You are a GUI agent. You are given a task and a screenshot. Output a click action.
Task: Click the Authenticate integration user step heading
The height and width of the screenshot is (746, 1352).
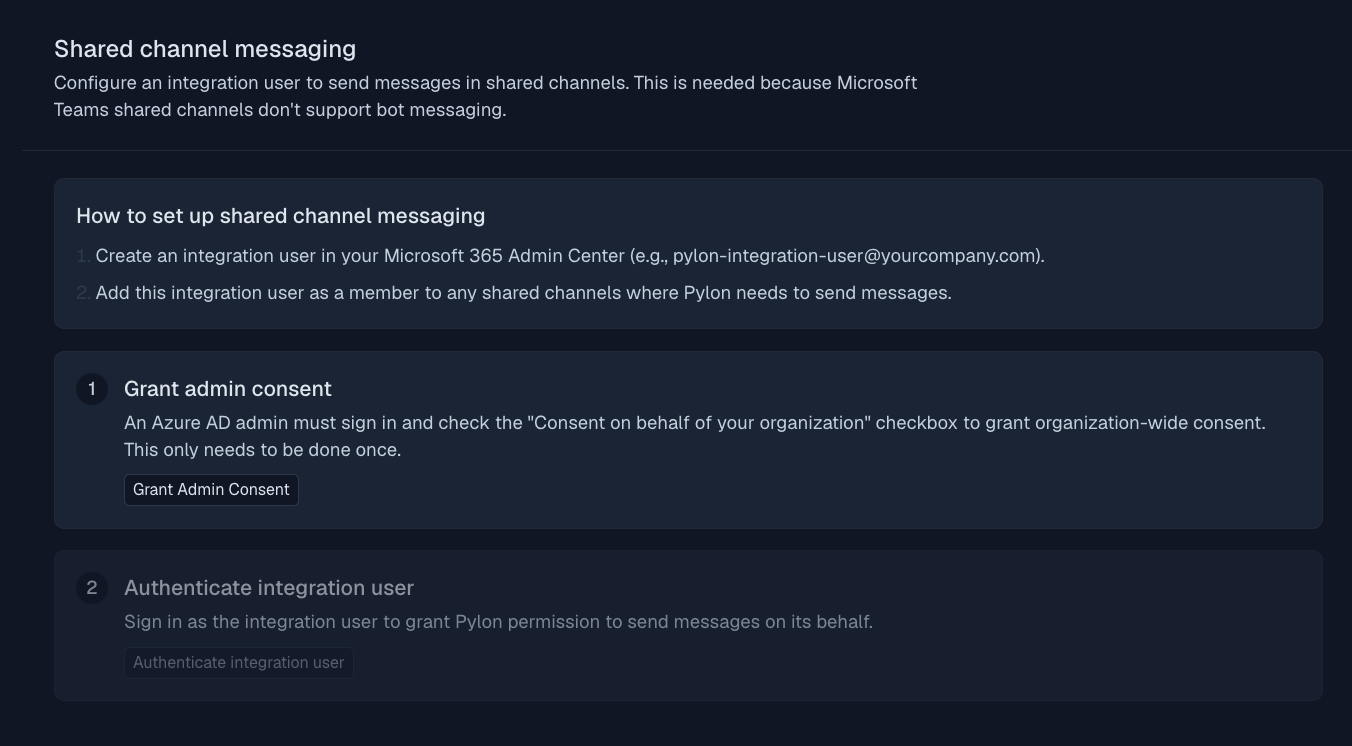coord(269,588)
